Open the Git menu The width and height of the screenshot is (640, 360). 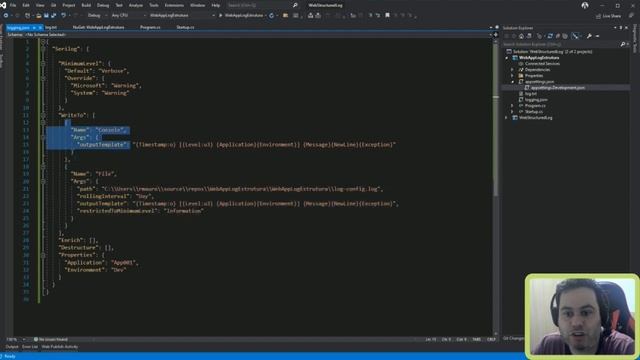point(53,5)
